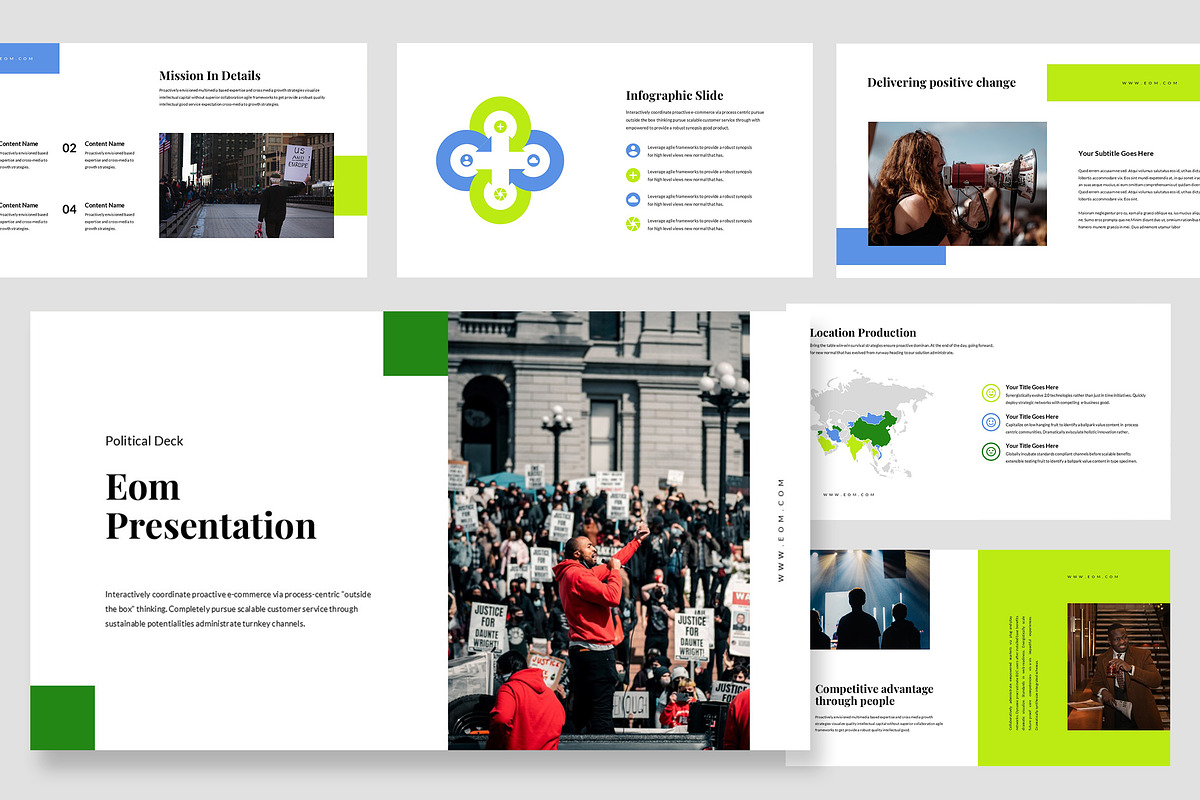The width and height of the screenshot is (1200, 800).
Task: Click 'Content Name' next to number 02
Action: (105, 144)
